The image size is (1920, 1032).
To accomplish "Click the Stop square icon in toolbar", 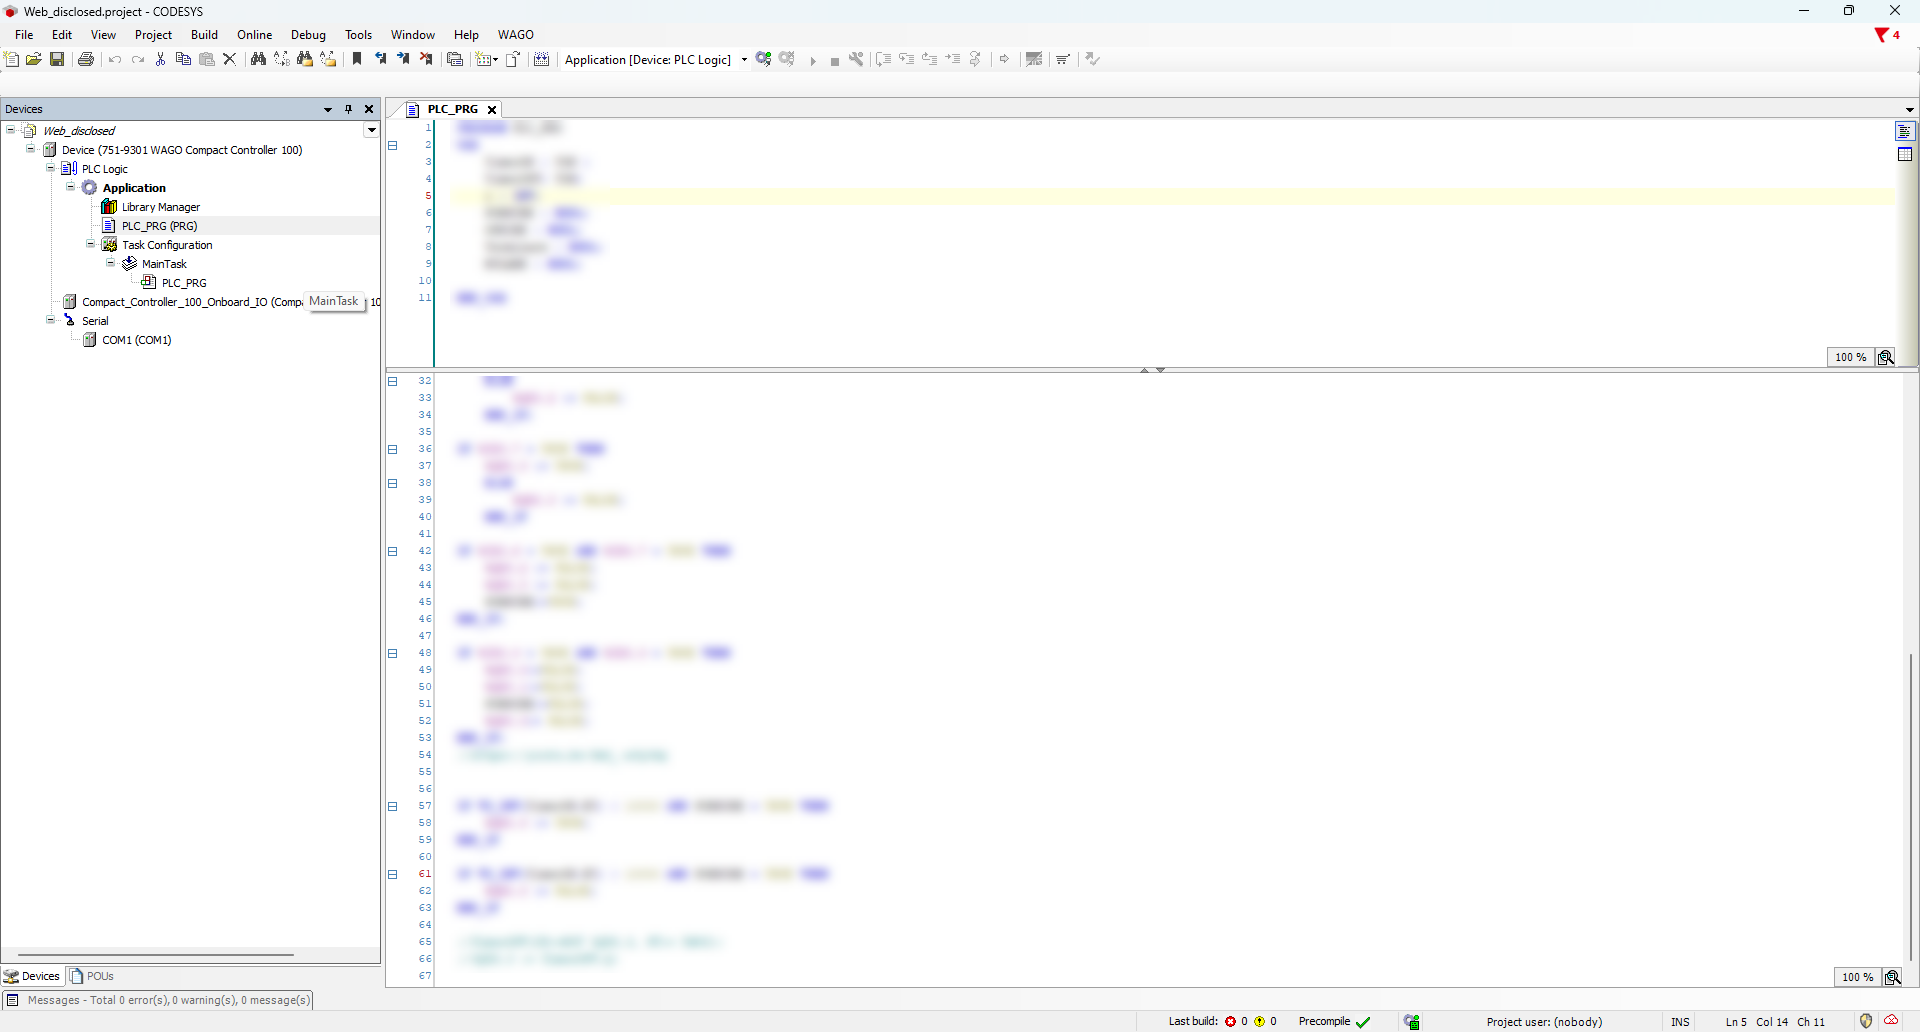I will point(835,61).
